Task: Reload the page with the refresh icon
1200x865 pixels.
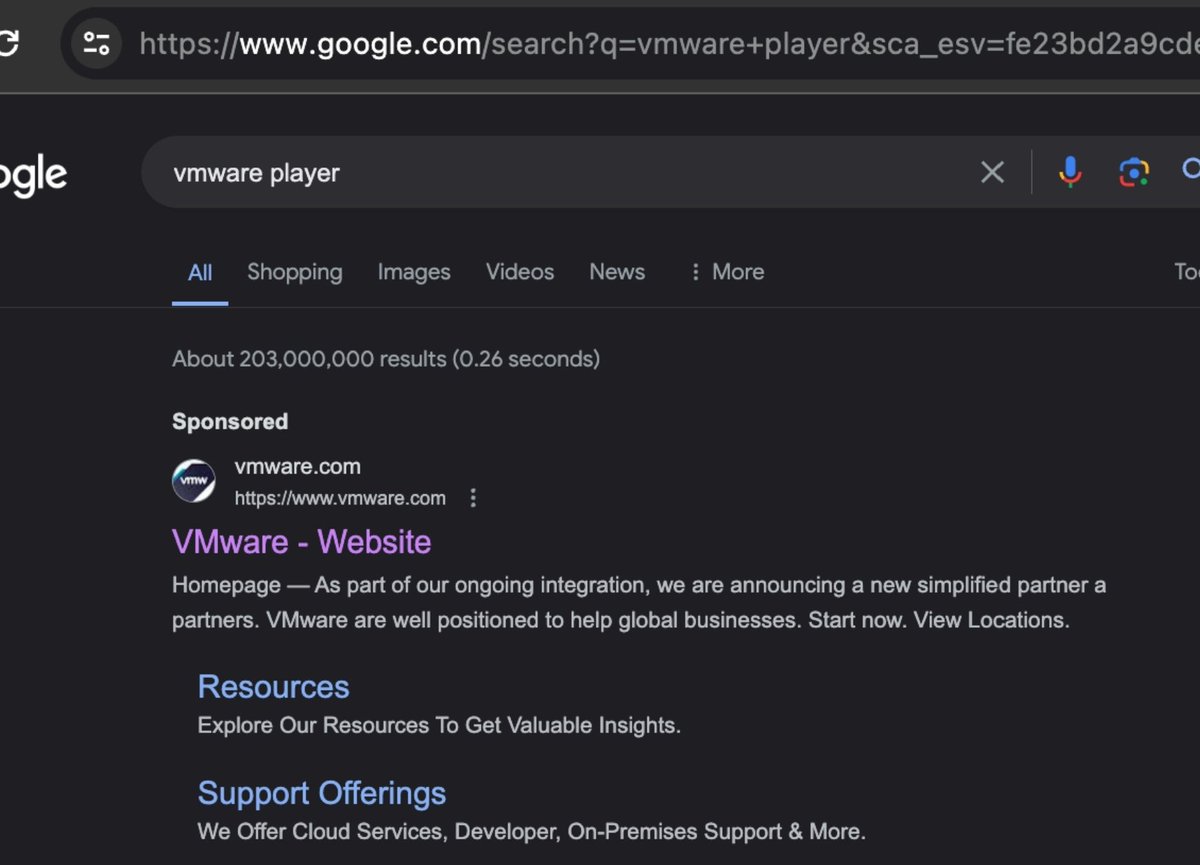Action: pos(8,43)
